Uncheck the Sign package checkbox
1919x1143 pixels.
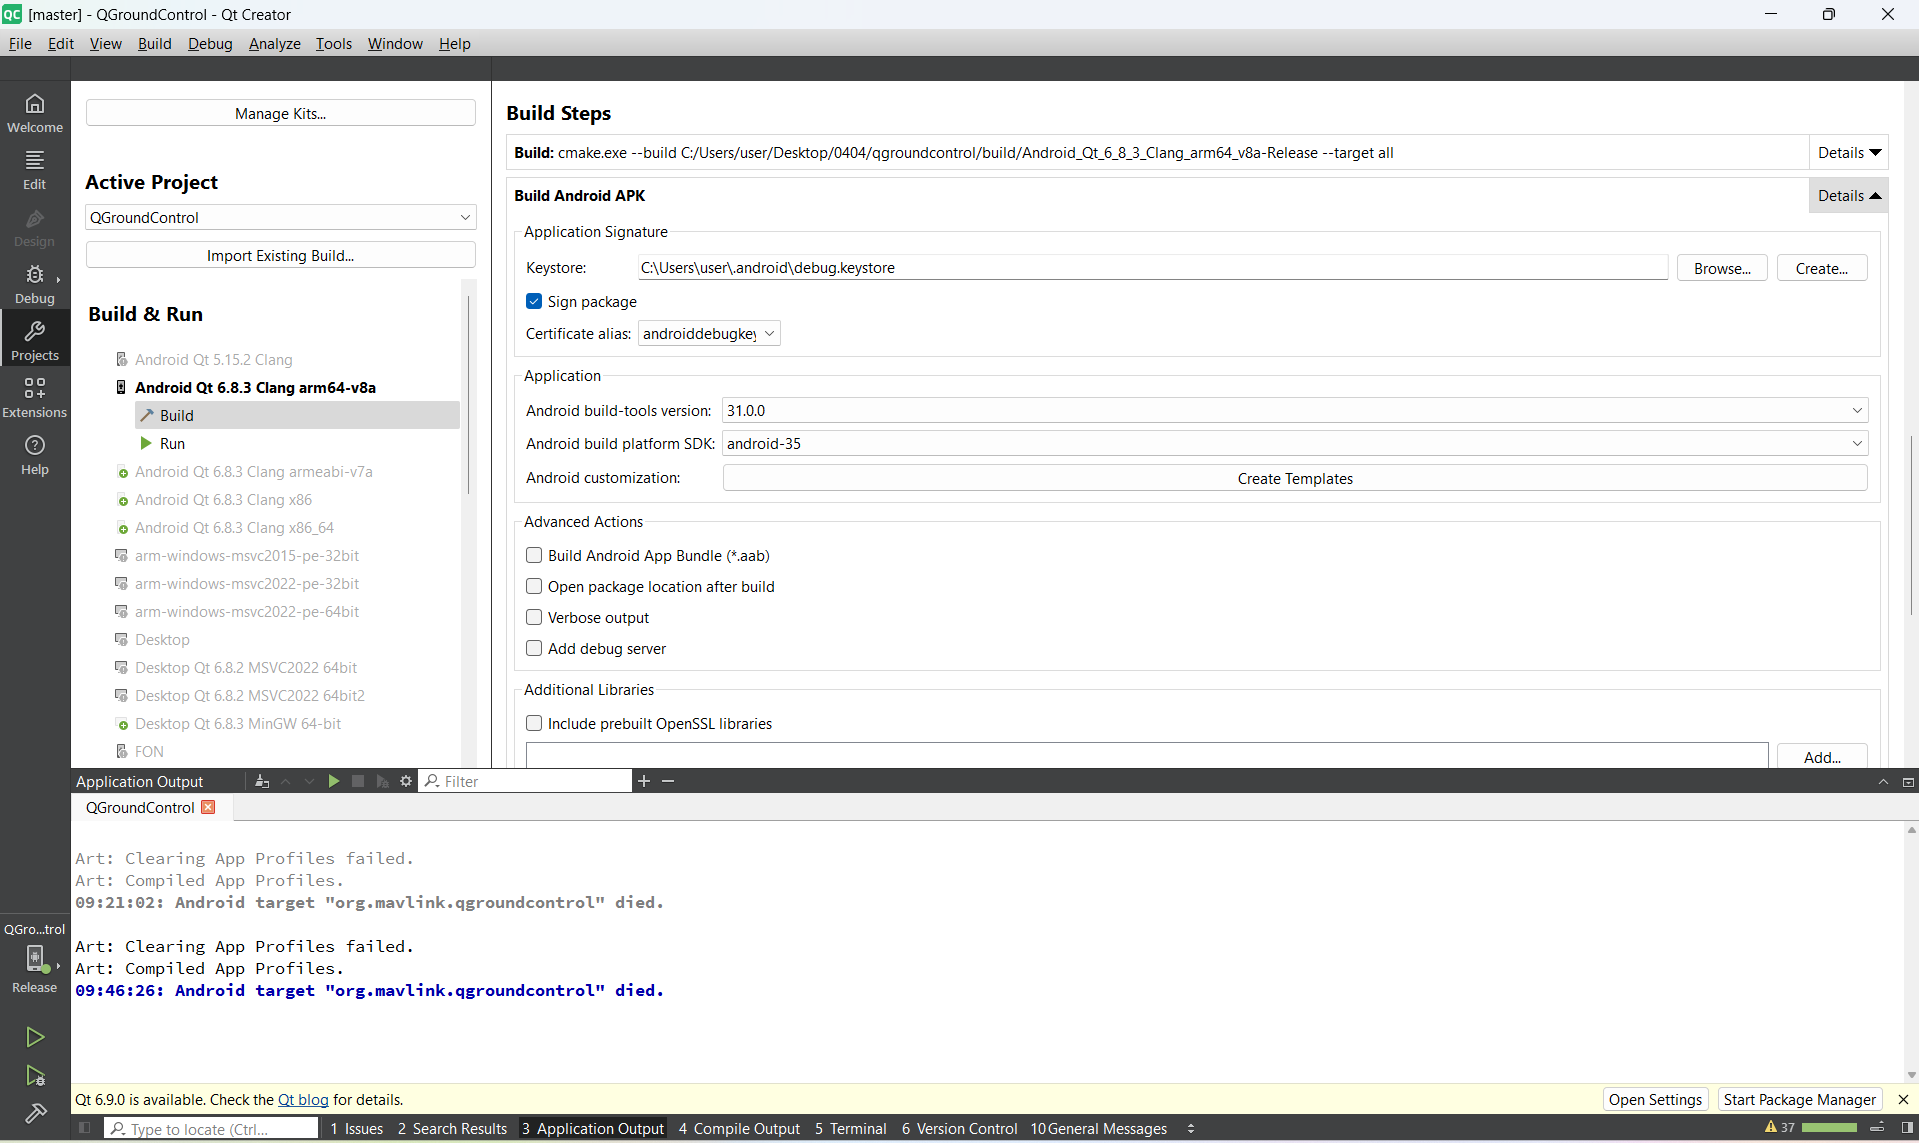coord(534,301)
